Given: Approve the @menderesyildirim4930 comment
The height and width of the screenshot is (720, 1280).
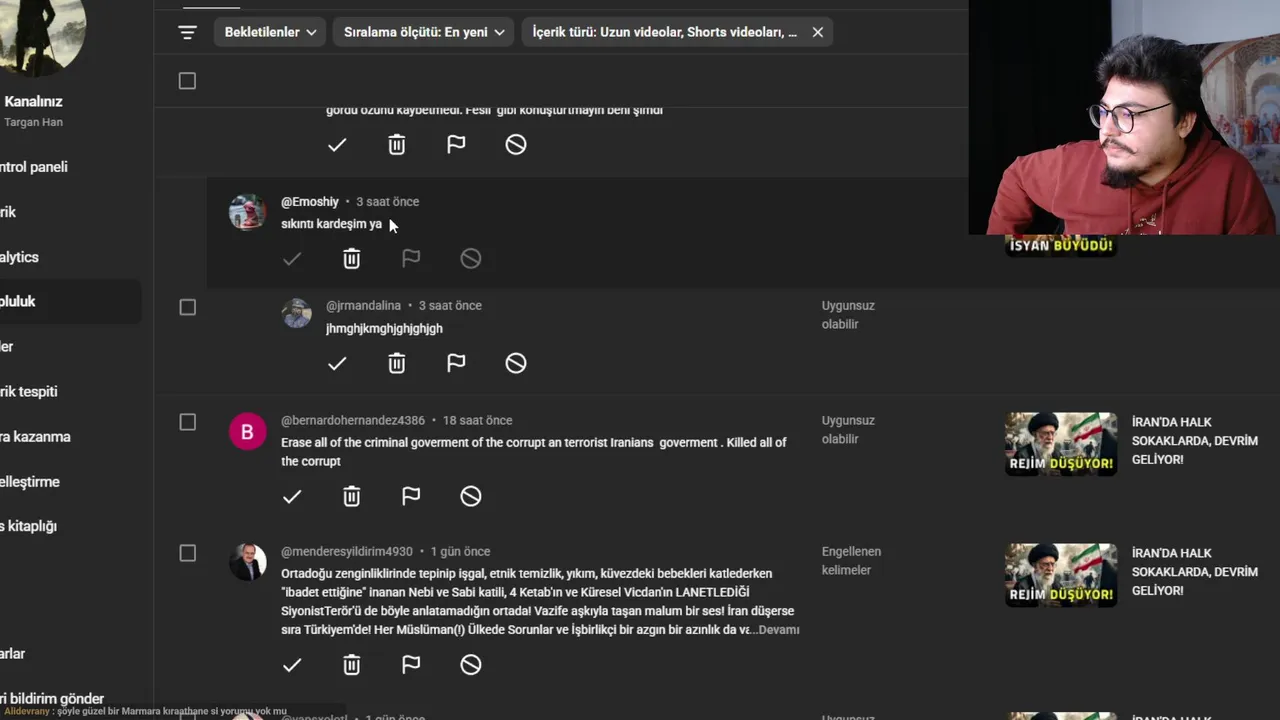Looking at the screenshot, I should (x=292, y=664).
